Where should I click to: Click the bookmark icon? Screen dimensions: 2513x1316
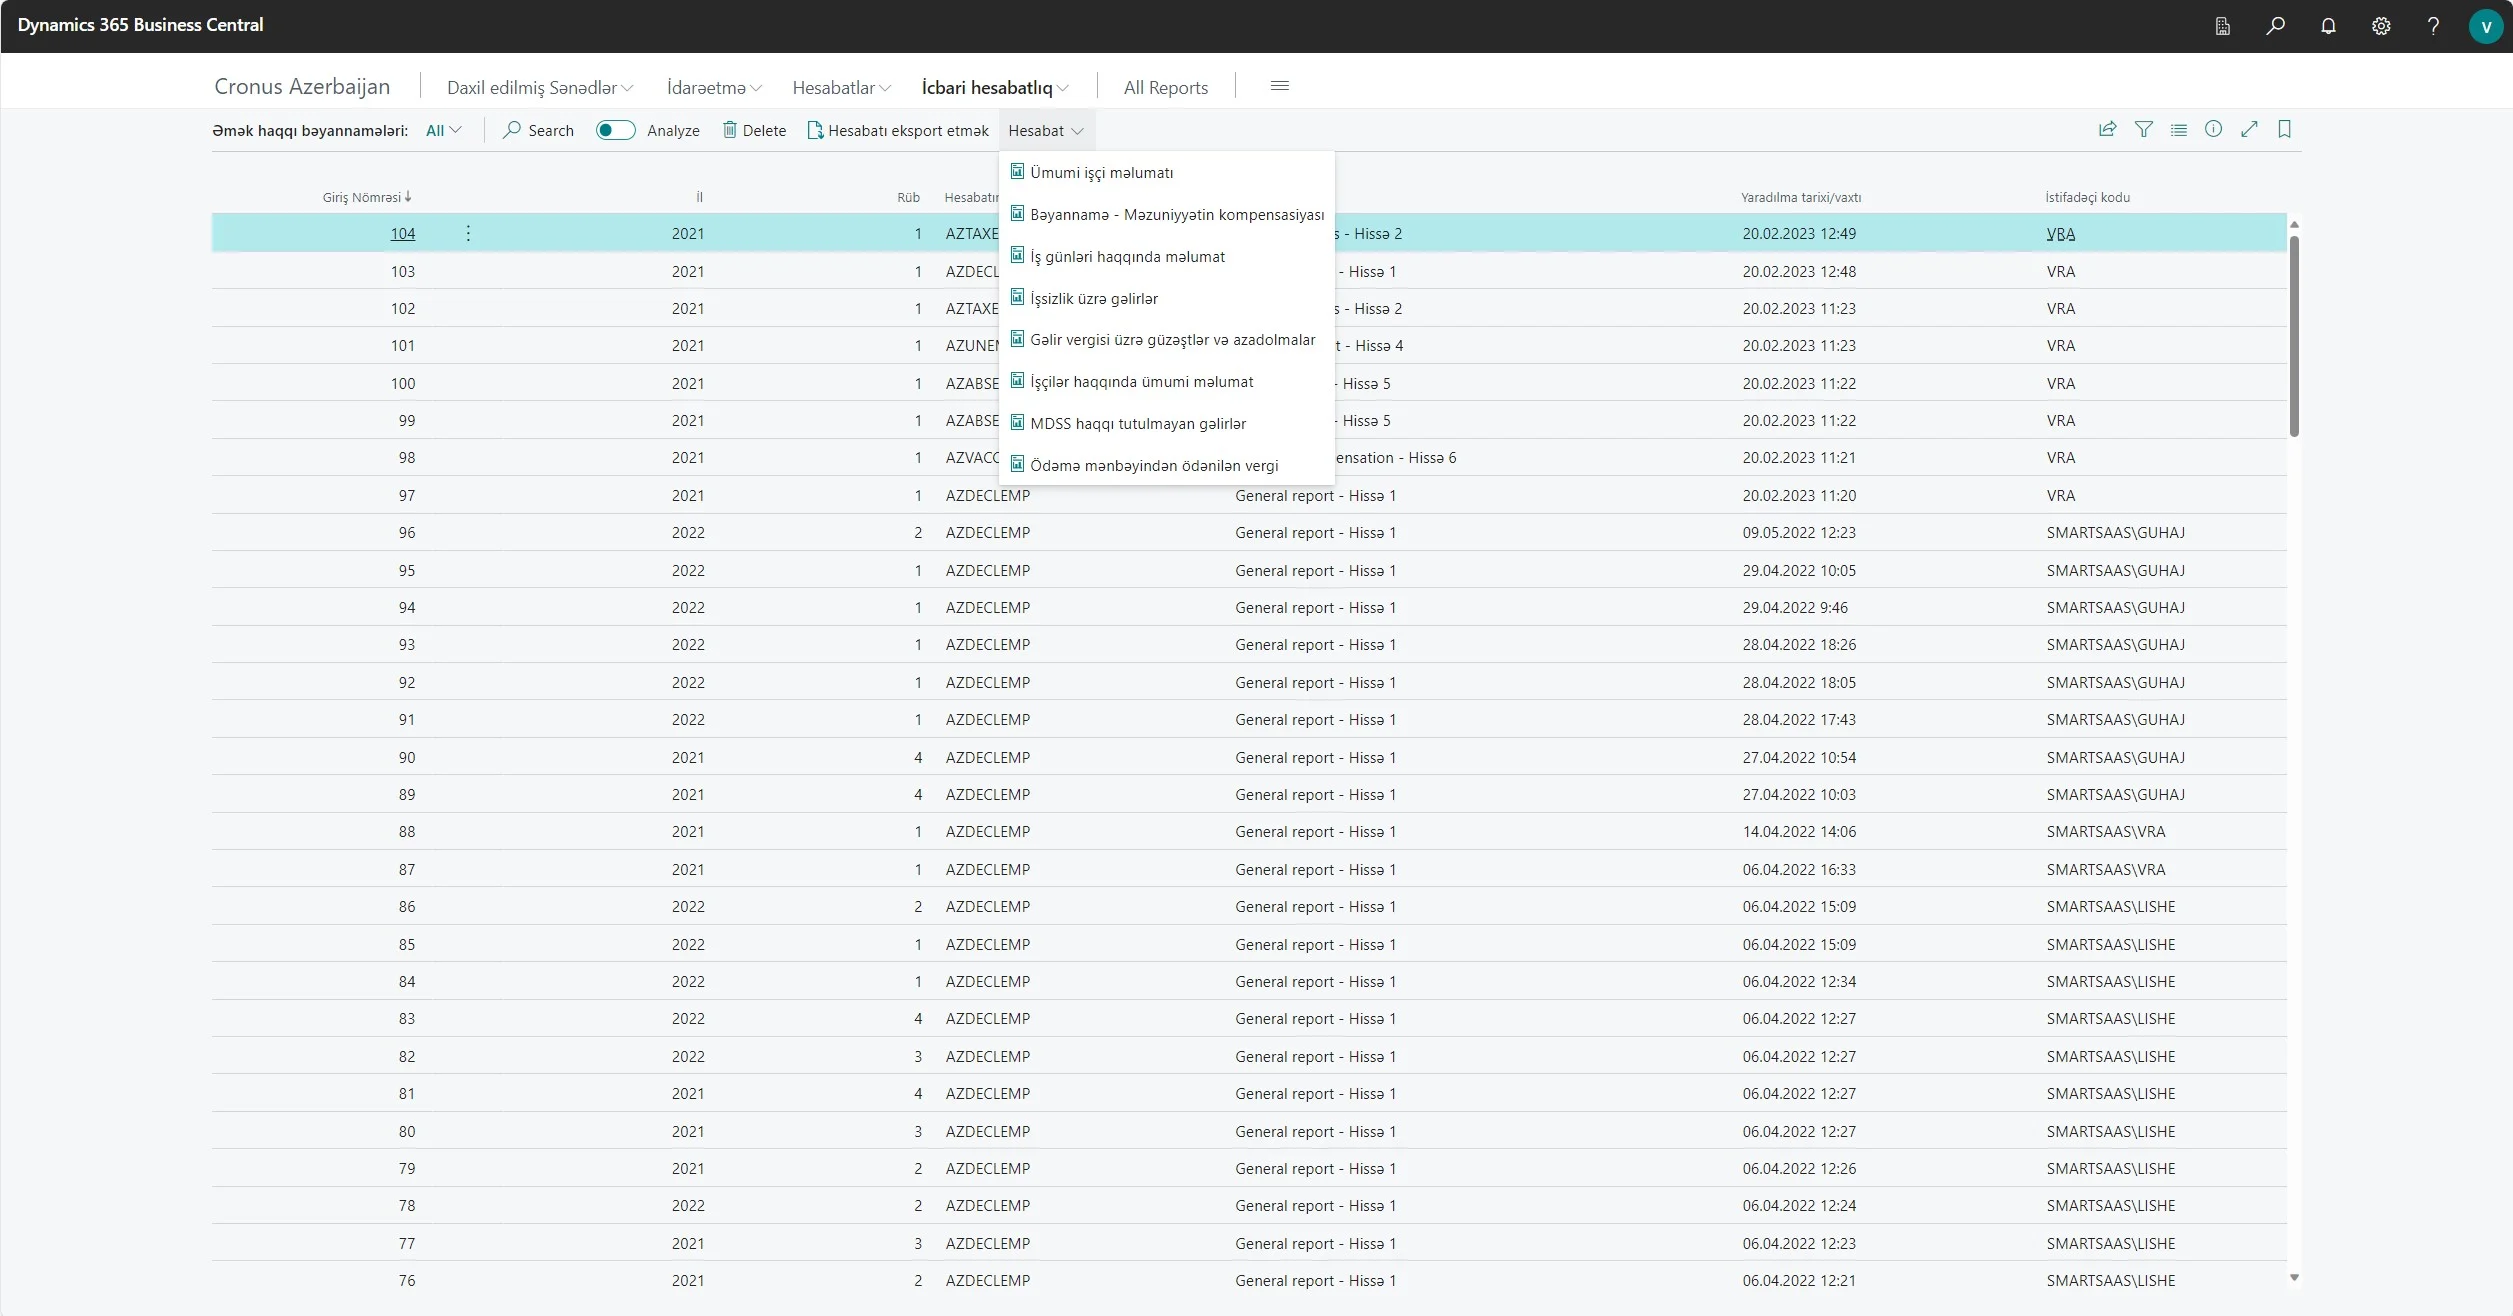pos(2284,129)
